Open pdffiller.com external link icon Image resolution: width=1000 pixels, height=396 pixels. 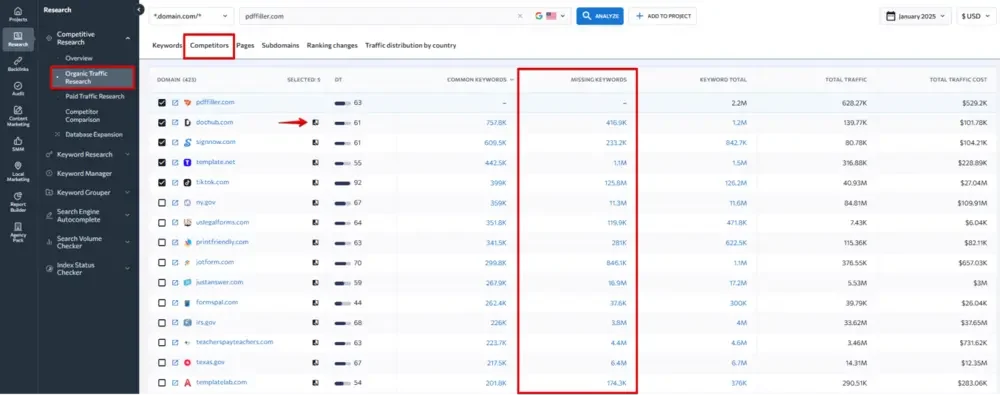click(x=175, y=102)
